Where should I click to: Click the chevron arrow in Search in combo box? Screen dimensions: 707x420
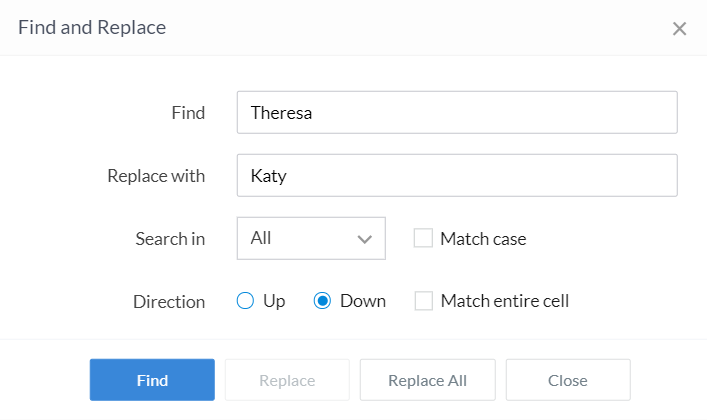pyautogui.click(x=364, y=239)
